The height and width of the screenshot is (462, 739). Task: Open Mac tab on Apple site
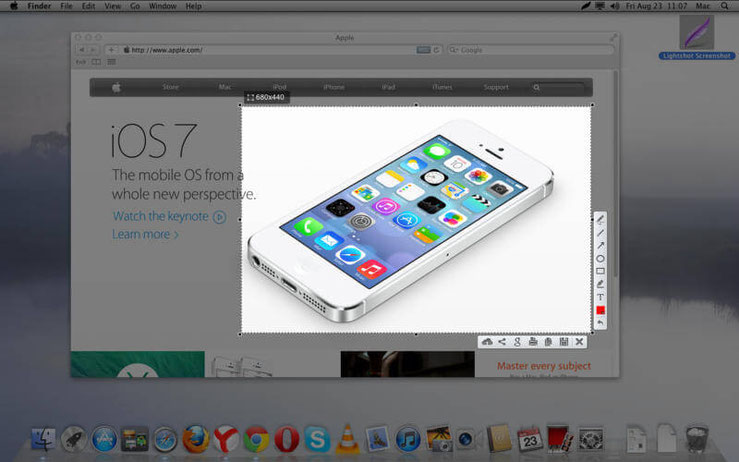coord(225,87)
